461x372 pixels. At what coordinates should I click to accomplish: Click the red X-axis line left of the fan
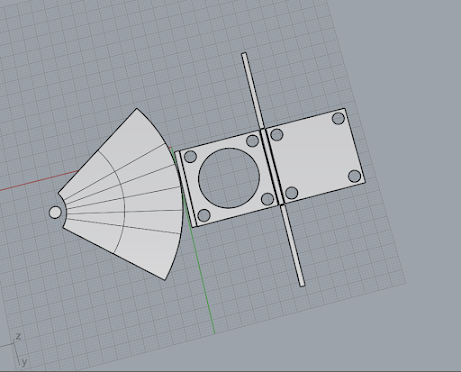pos(38,181)
